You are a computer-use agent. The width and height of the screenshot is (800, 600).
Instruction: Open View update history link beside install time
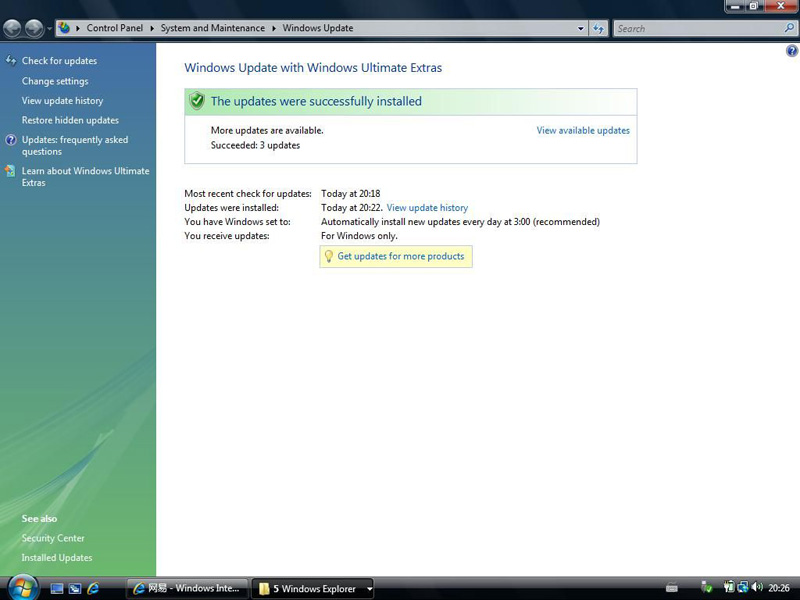pos(427,208)
